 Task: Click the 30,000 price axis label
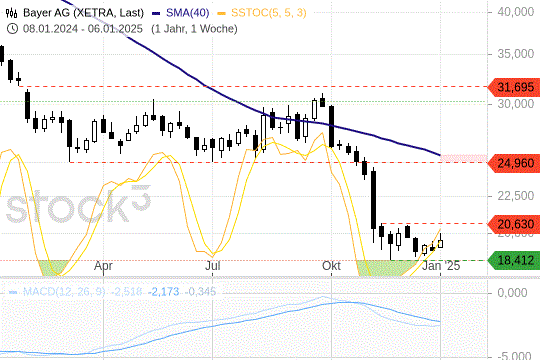tap(516, 104)
